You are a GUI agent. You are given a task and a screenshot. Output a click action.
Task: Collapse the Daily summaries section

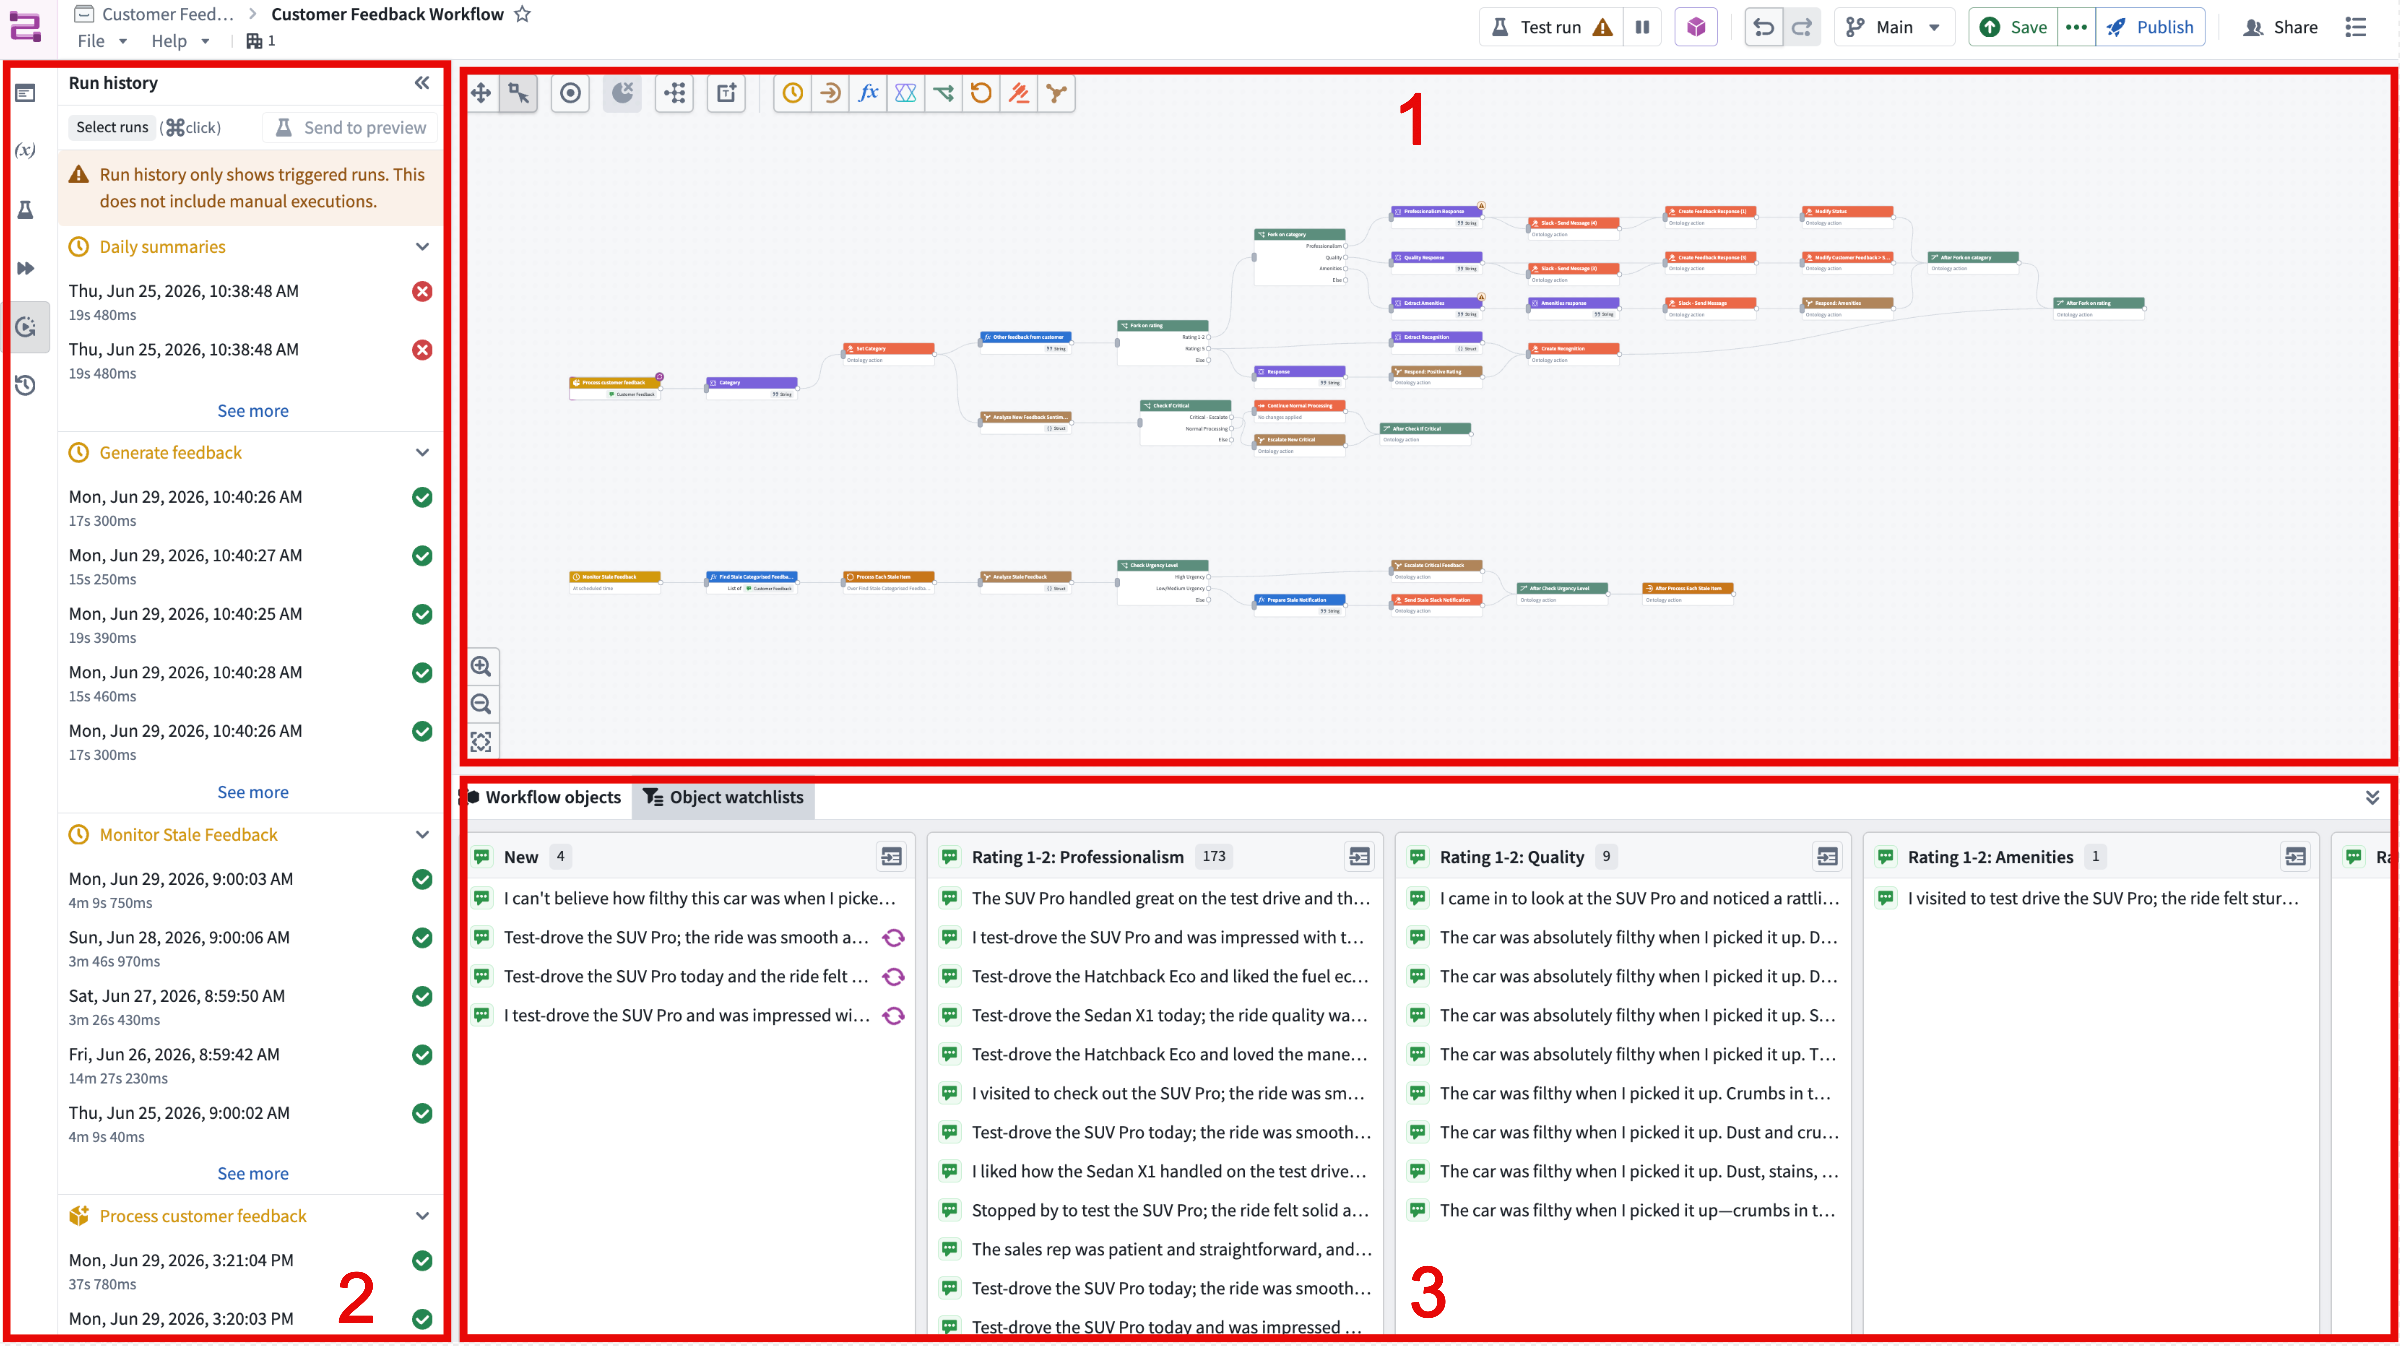tap(422, 247)
